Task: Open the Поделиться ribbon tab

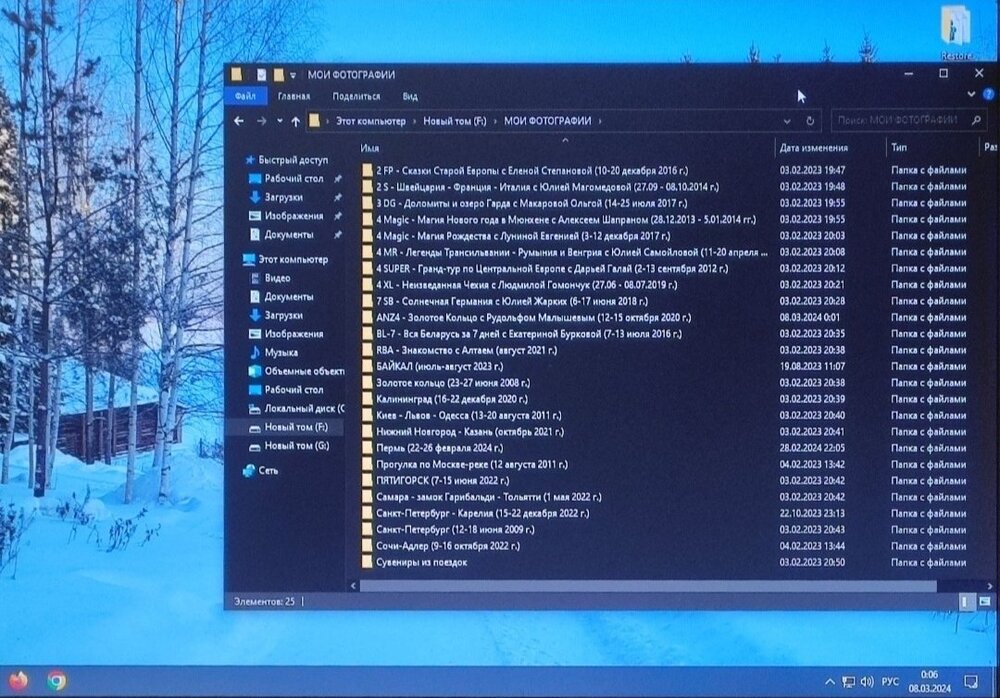Action: tap(356, 96)
